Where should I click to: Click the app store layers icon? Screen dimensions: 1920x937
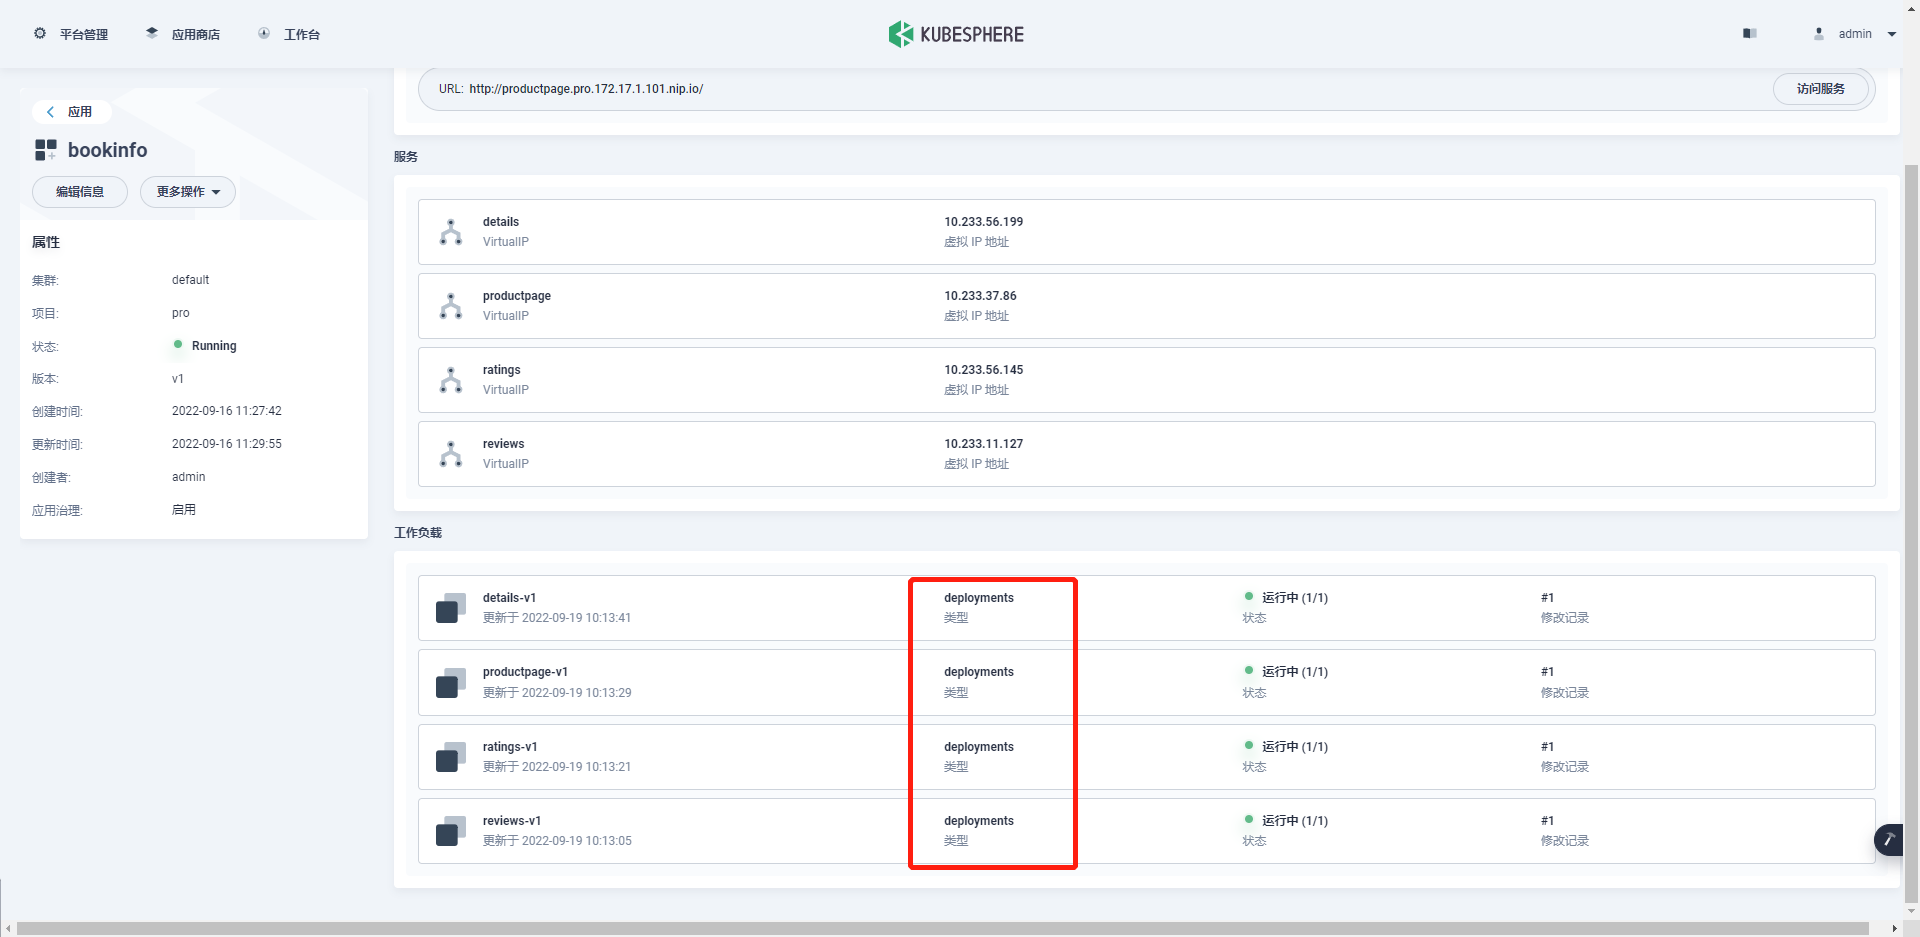tap(152, 33)
